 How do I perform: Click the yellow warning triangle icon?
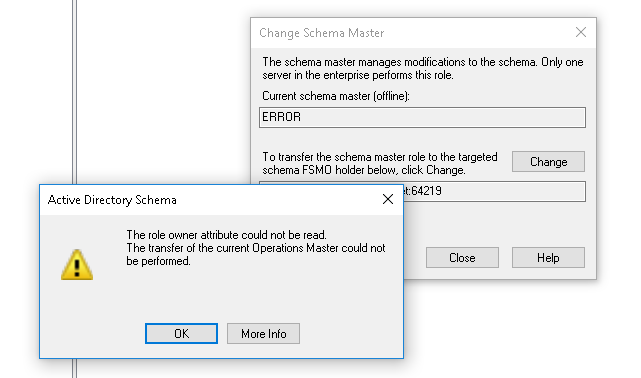point(77,265)
